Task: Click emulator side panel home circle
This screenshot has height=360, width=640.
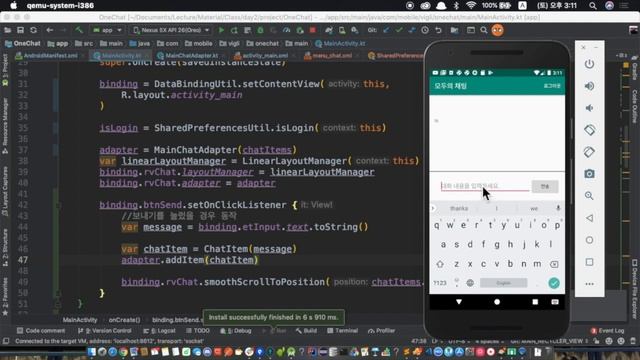Action: [589, 240]
